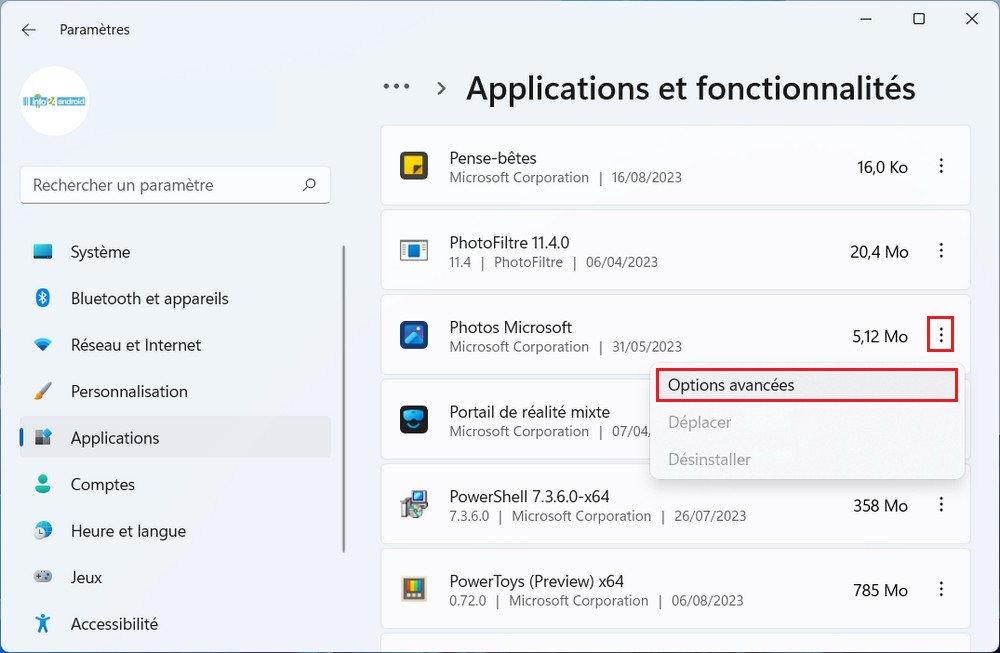Click the Personnalisation paintbrush icon

pos(43,391)
